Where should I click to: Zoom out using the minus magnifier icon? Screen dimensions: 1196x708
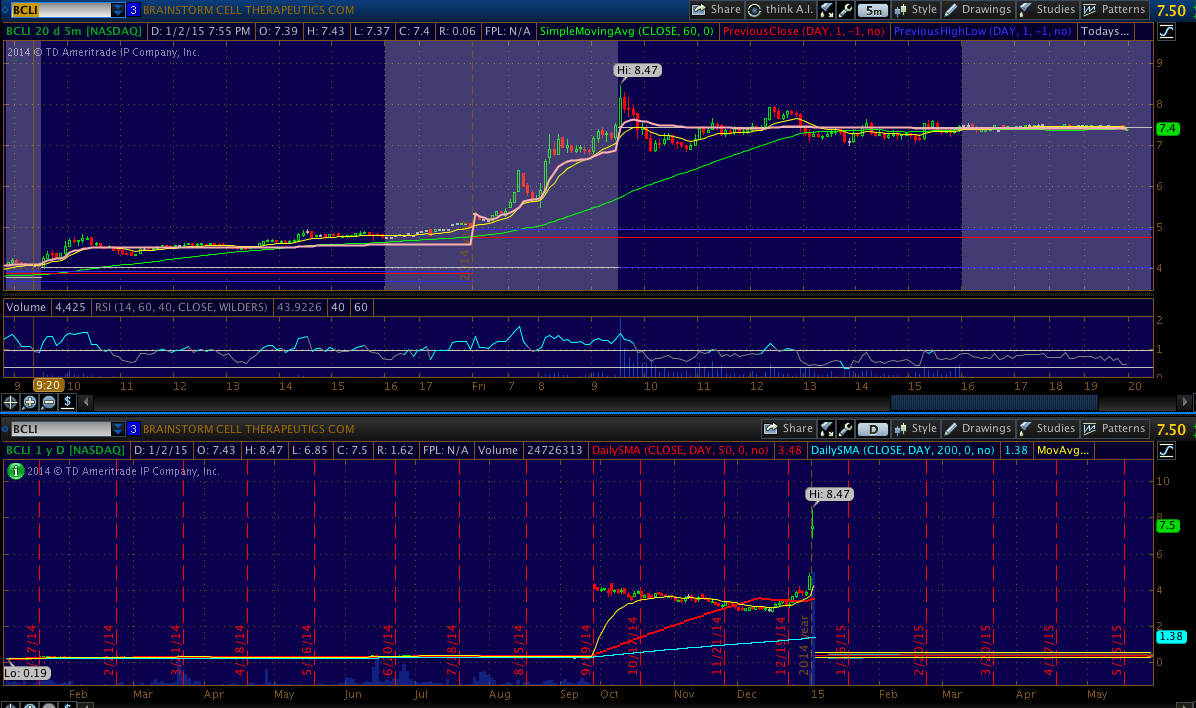48,402
